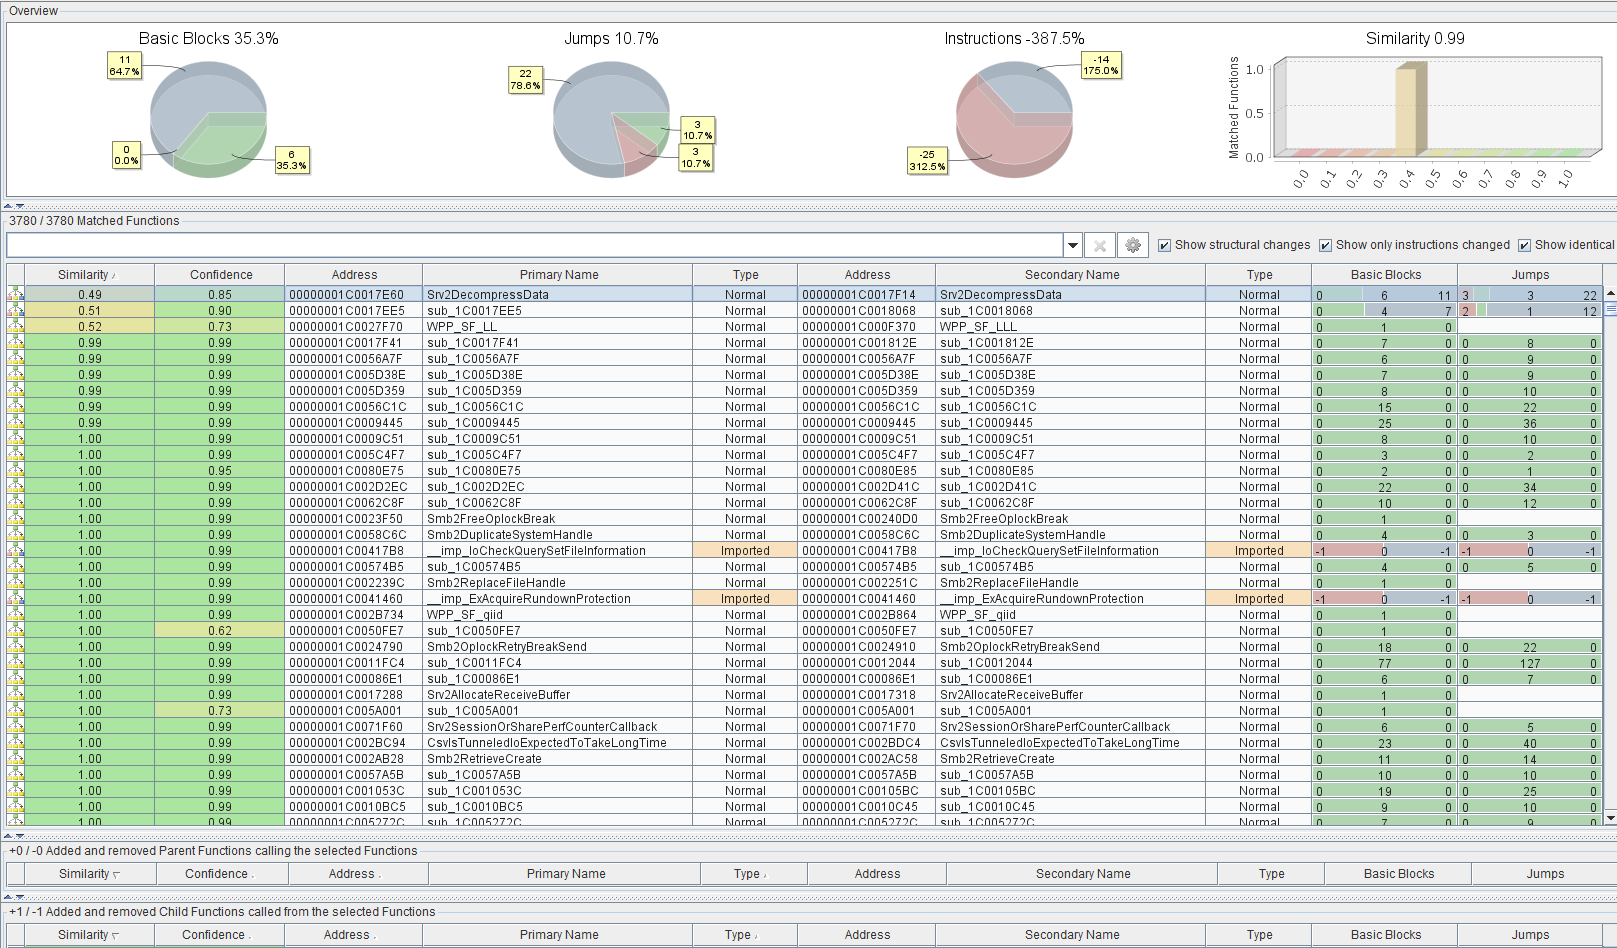1617x948 pixels.
Task: Click row icon for sub_1C0080E75
Action: click(x=16, y=470)
